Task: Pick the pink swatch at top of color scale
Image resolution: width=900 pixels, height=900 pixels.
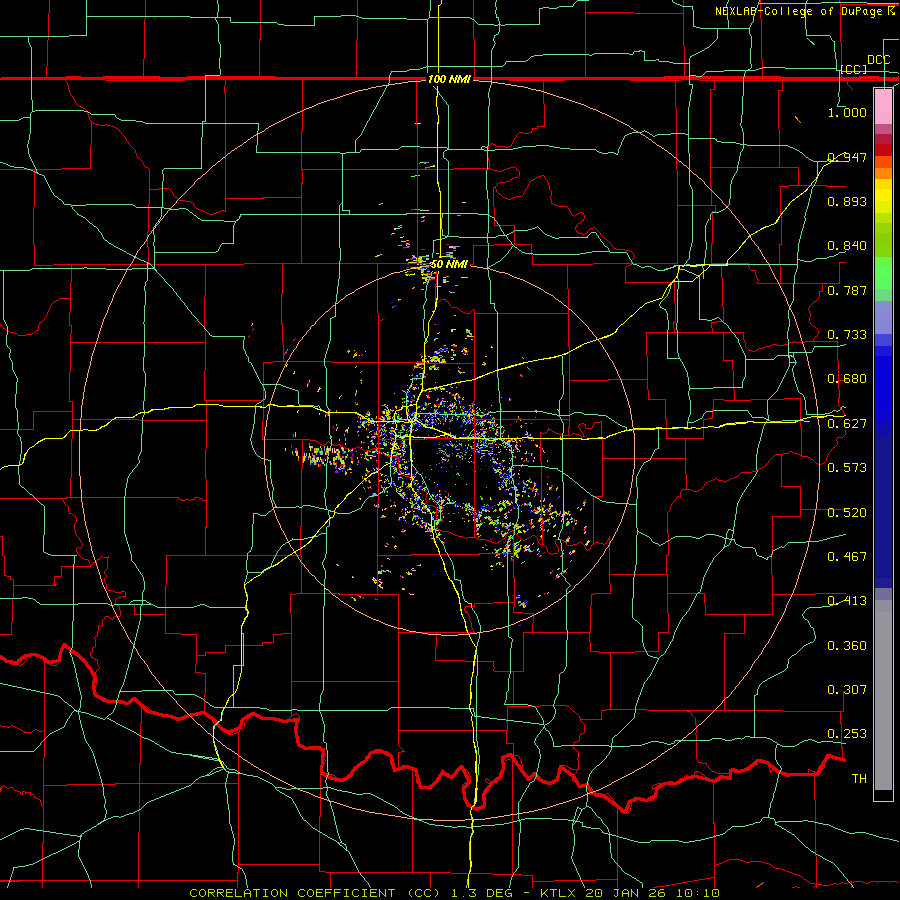Action: 883,107
